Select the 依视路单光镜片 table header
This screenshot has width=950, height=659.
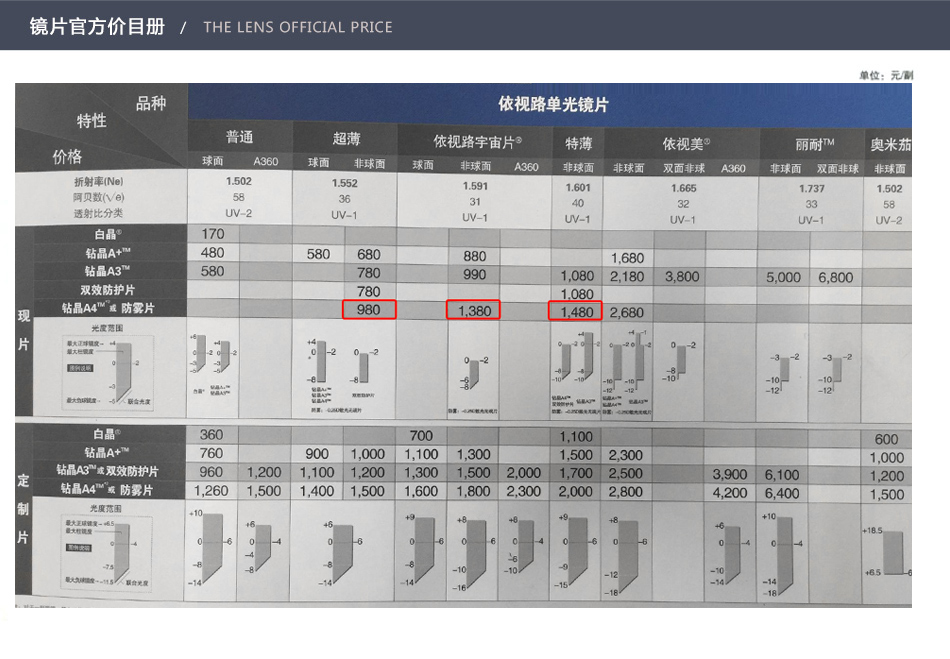coord(553,104)
